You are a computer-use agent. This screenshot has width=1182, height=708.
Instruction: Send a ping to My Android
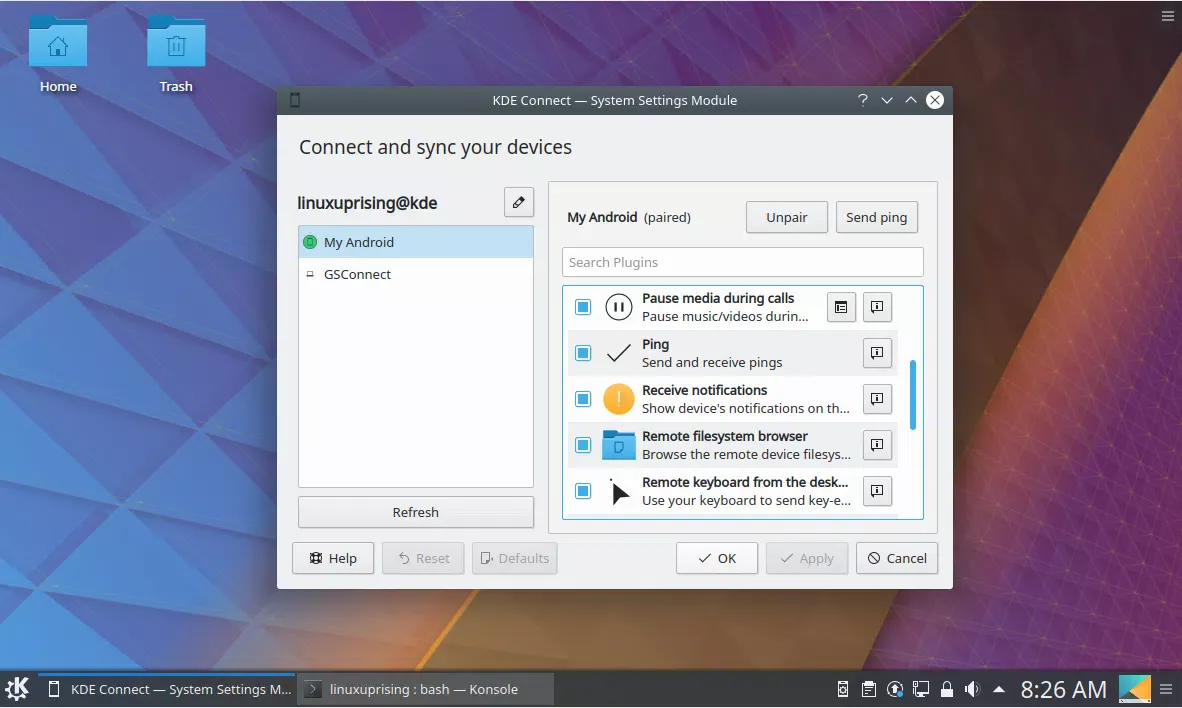tap(876, 217)
